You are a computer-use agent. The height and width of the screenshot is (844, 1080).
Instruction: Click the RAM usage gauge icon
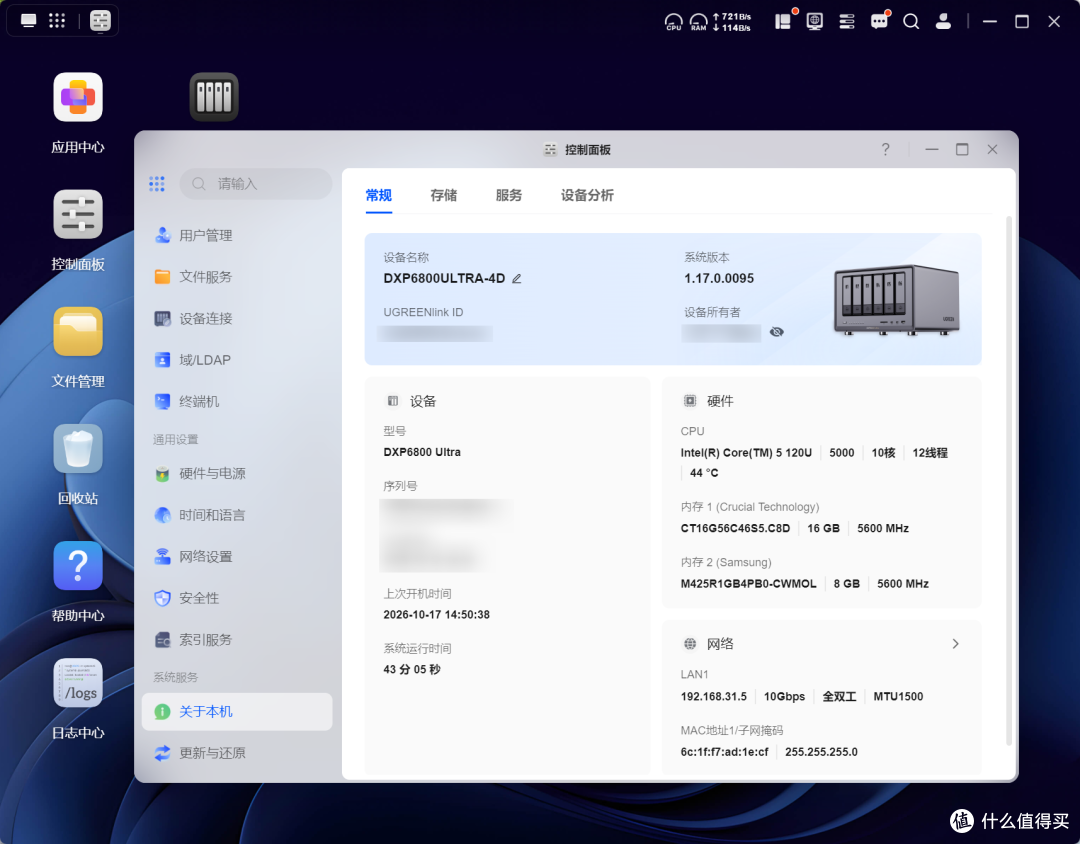[x=698, y=22]
